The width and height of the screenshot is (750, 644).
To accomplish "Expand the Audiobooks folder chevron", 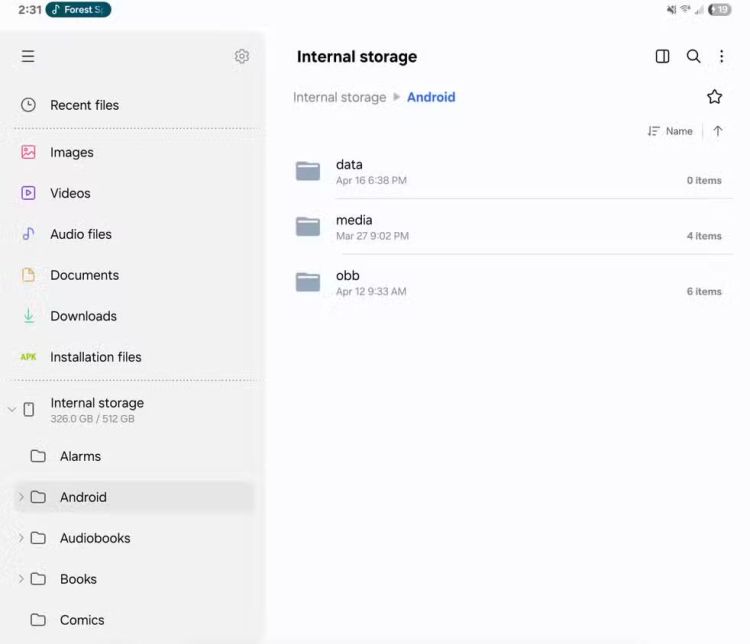I will [21, 538].
